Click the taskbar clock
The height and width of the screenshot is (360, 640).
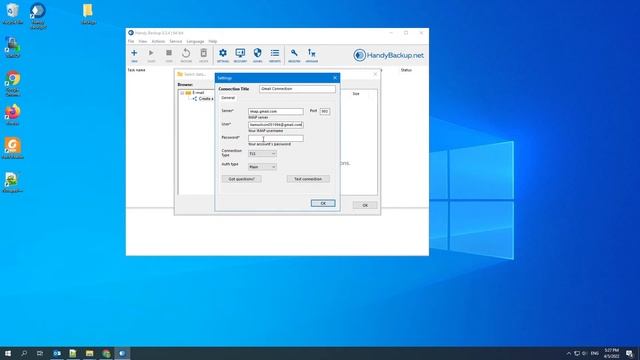[x=611, y=353]
